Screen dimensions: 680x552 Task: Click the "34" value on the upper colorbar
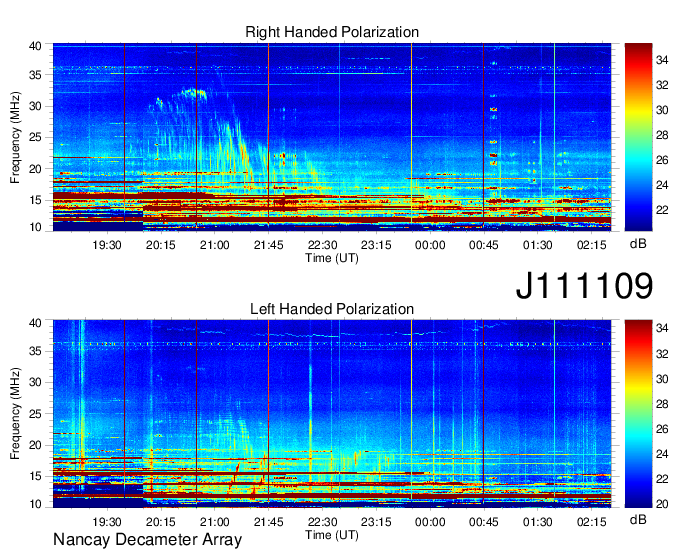pos(662,60)
